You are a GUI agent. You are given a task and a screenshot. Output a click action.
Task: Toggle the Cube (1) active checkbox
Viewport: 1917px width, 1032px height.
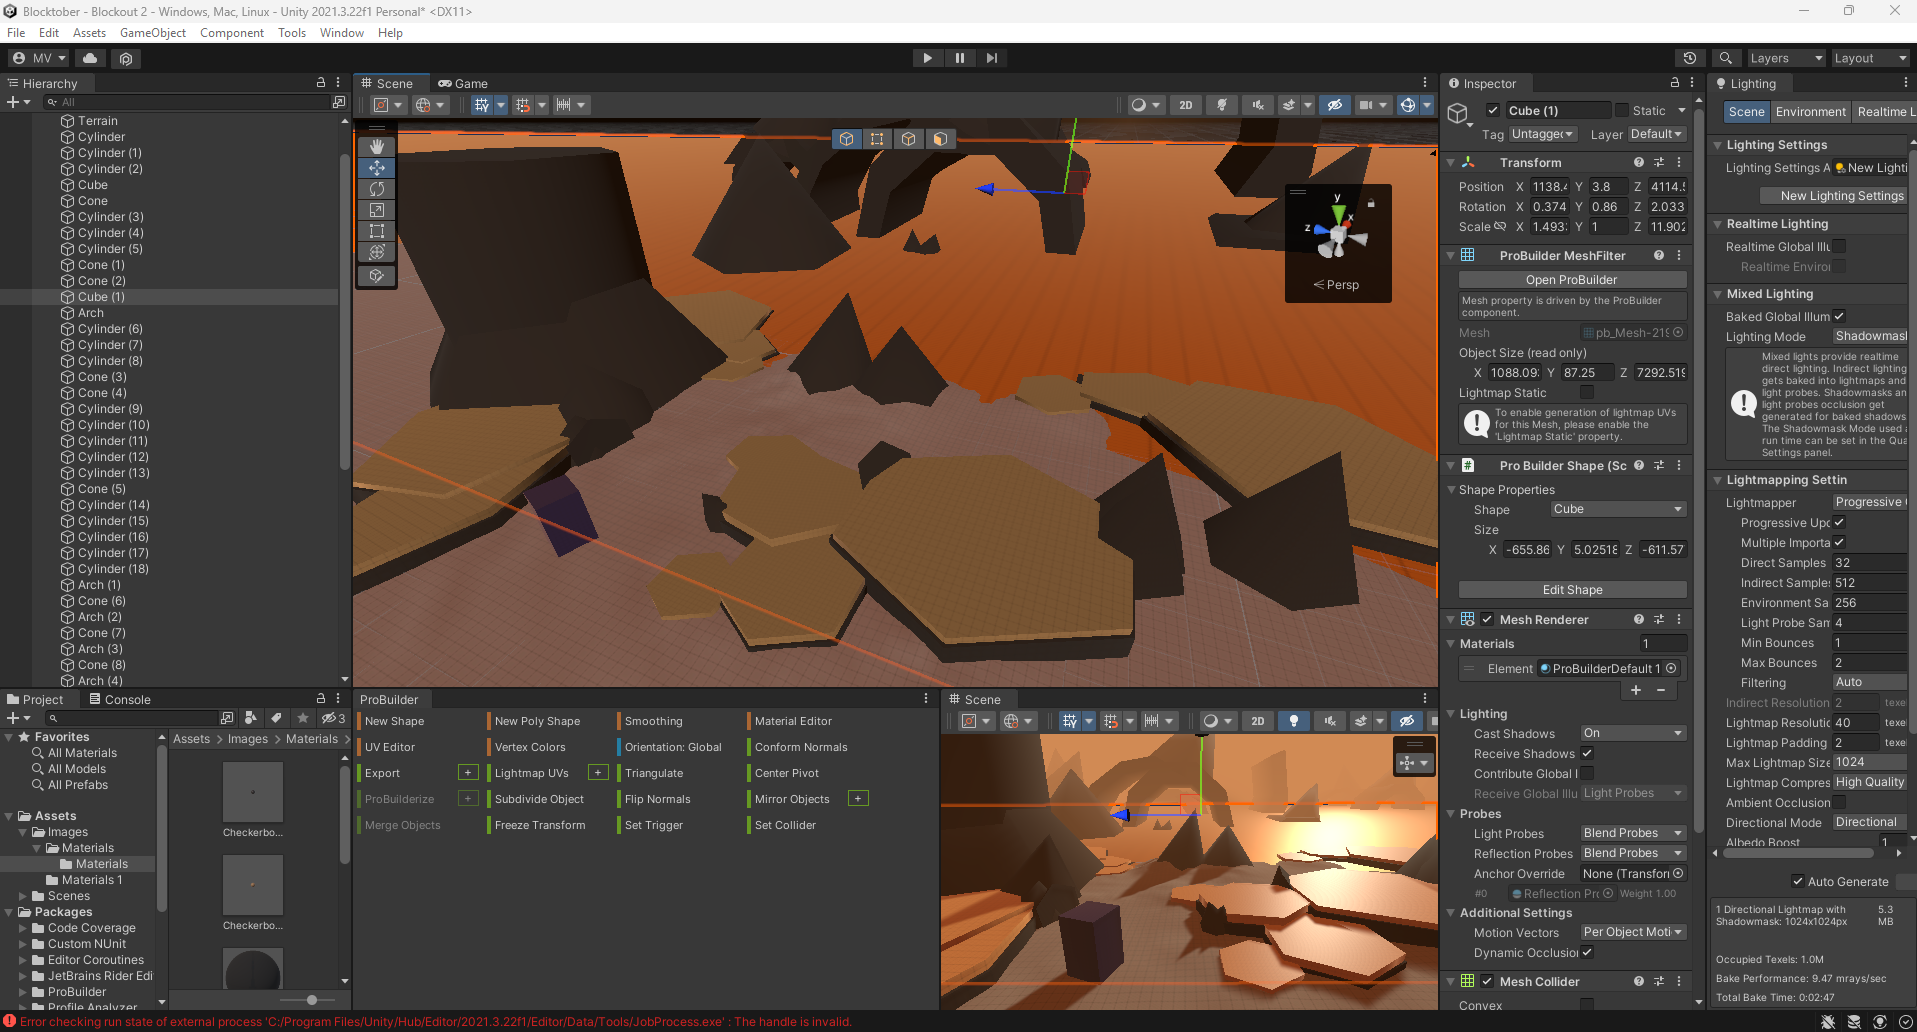(x=1492, y=111)
